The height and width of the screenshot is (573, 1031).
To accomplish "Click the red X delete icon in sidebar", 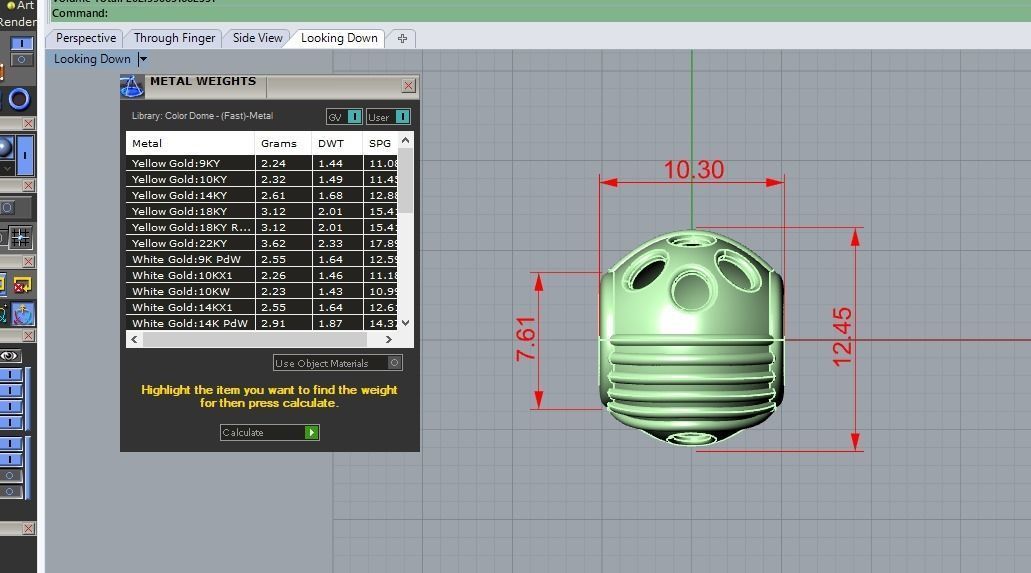I will coord(22,286).
